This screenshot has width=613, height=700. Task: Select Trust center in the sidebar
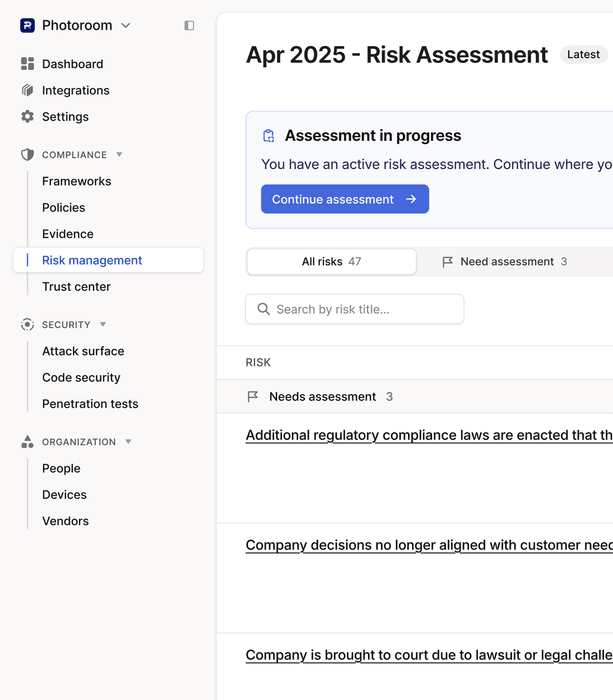coord(76,287)
